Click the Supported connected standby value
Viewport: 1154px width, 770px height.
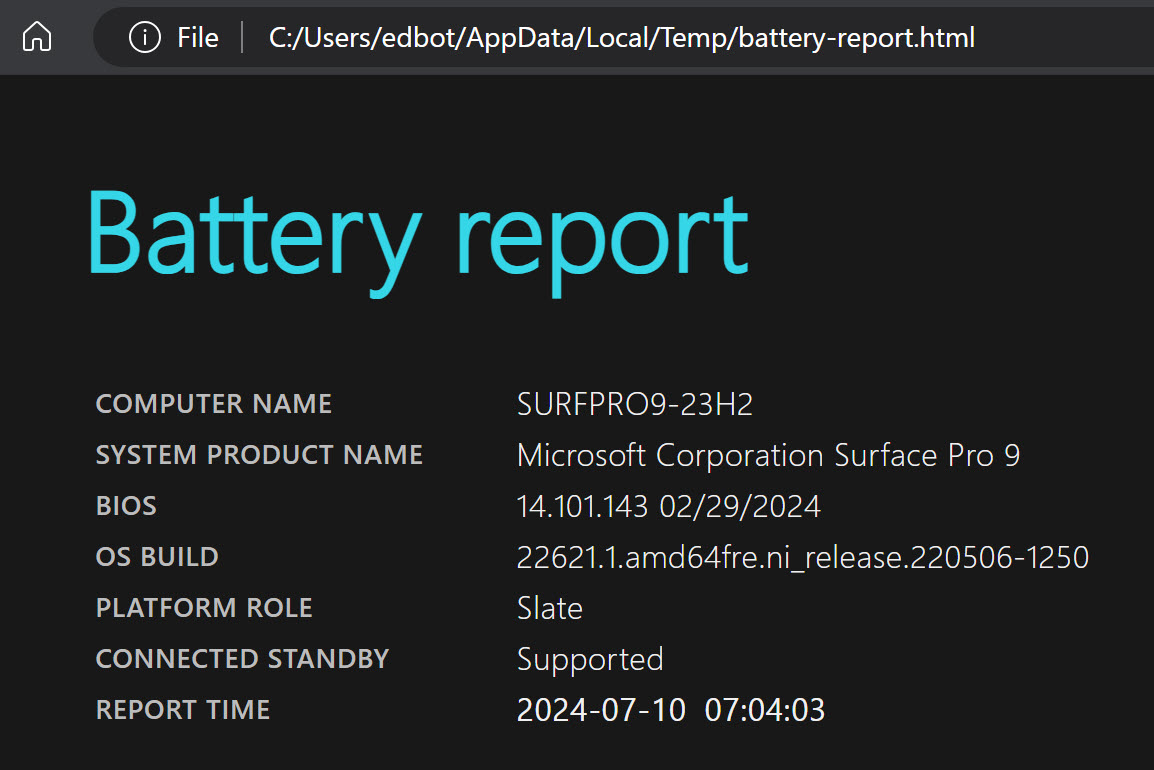590,659
